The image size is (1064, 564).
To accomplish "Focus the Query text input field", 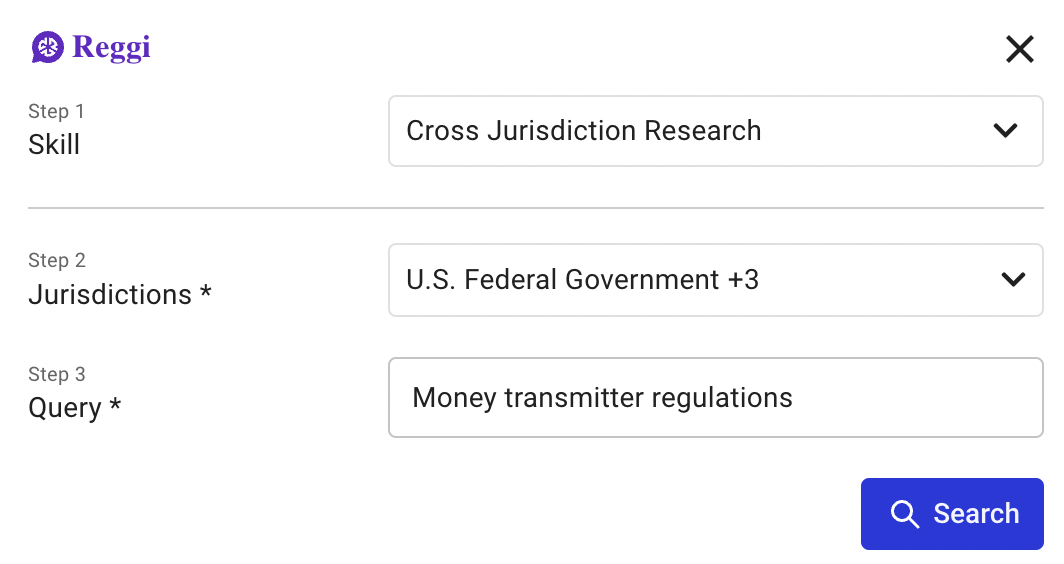I will click(x=900, y=398).
